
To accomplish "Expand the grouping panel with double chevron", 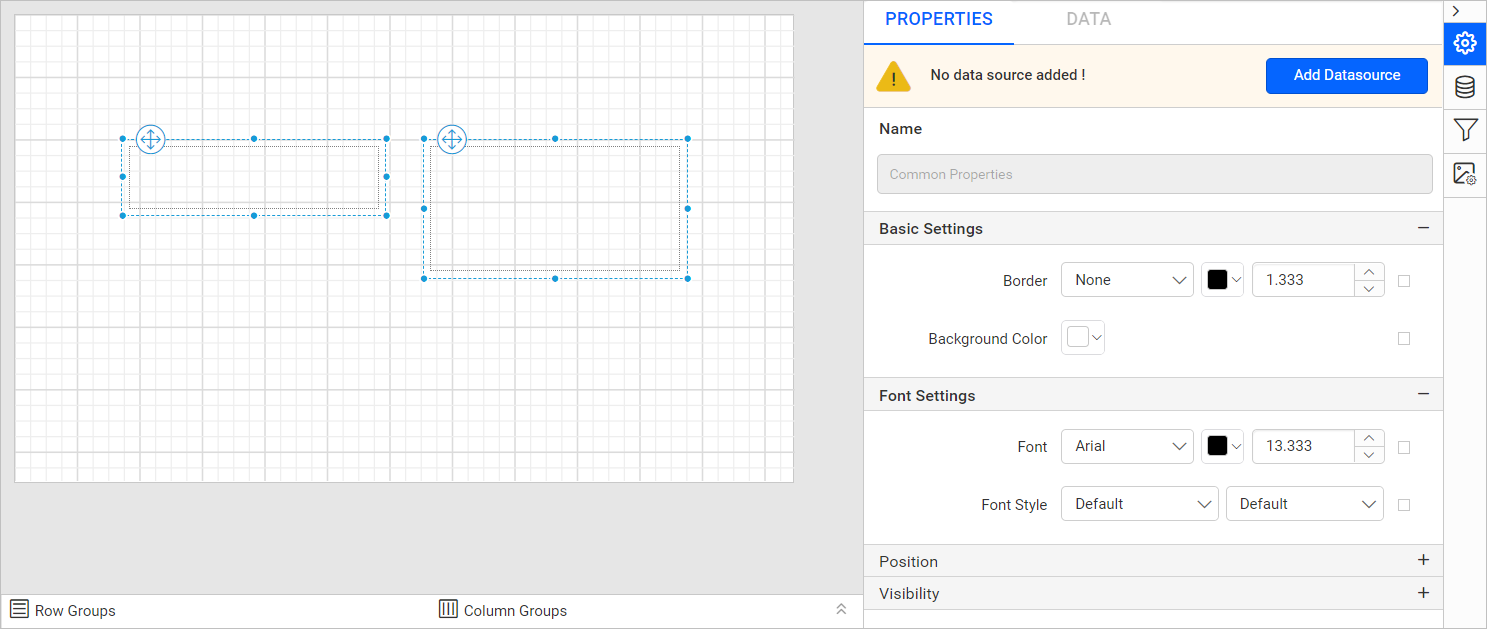I will point(841,609).
